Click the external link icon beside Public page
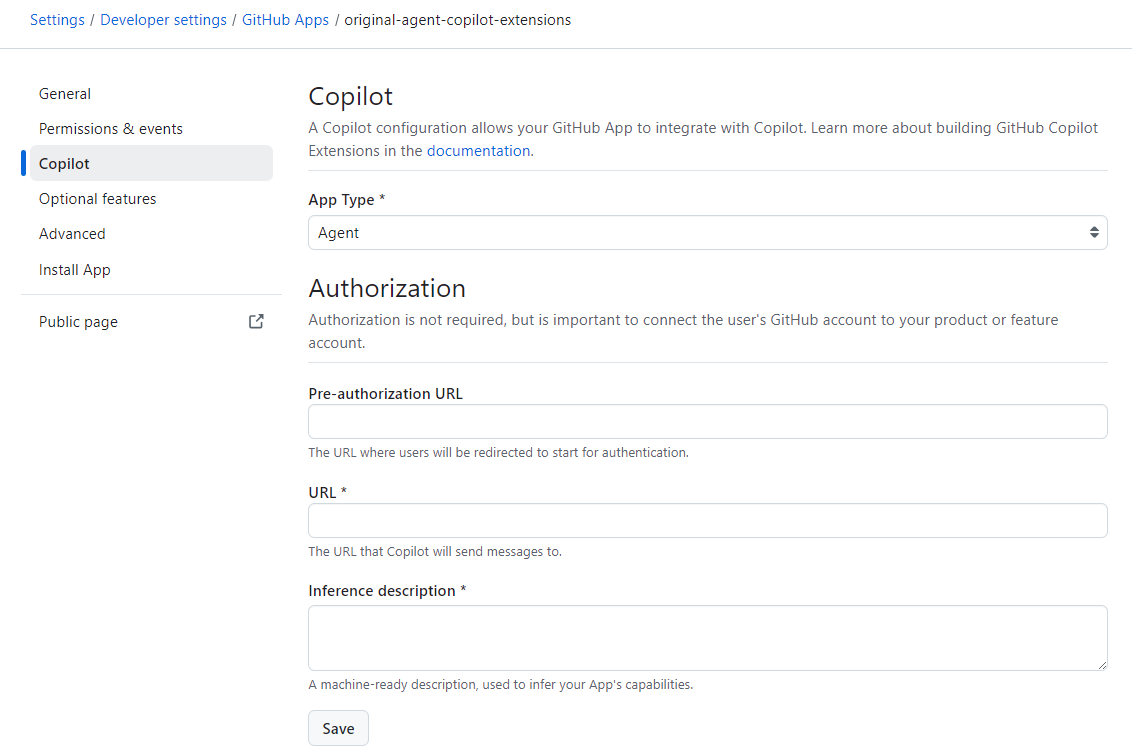 pos(256,321)
